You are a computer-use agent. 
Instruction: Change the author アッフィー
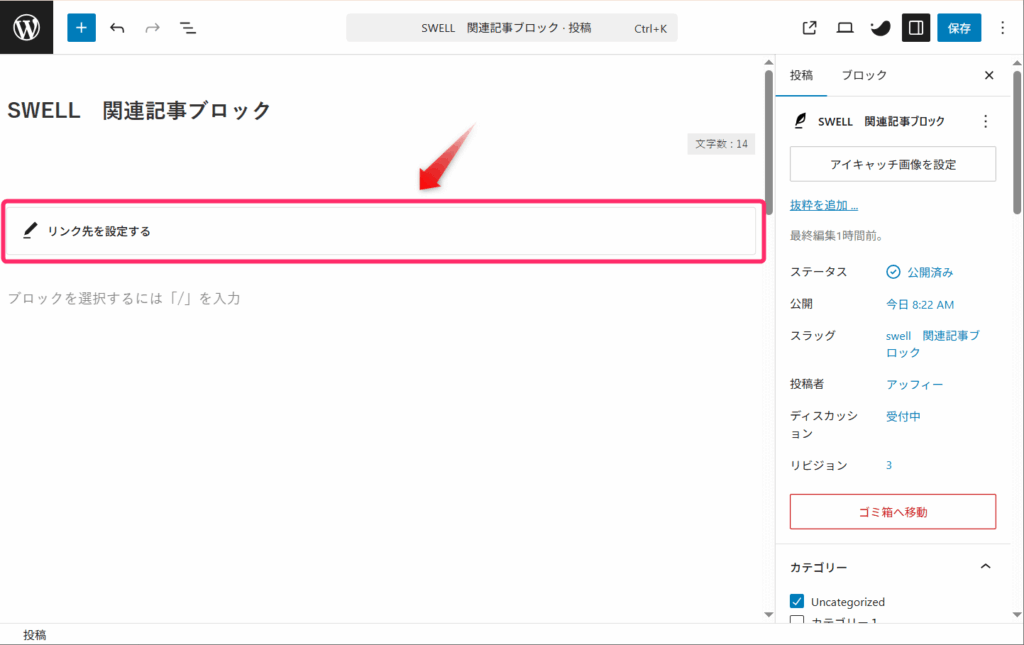pos(914,385)
